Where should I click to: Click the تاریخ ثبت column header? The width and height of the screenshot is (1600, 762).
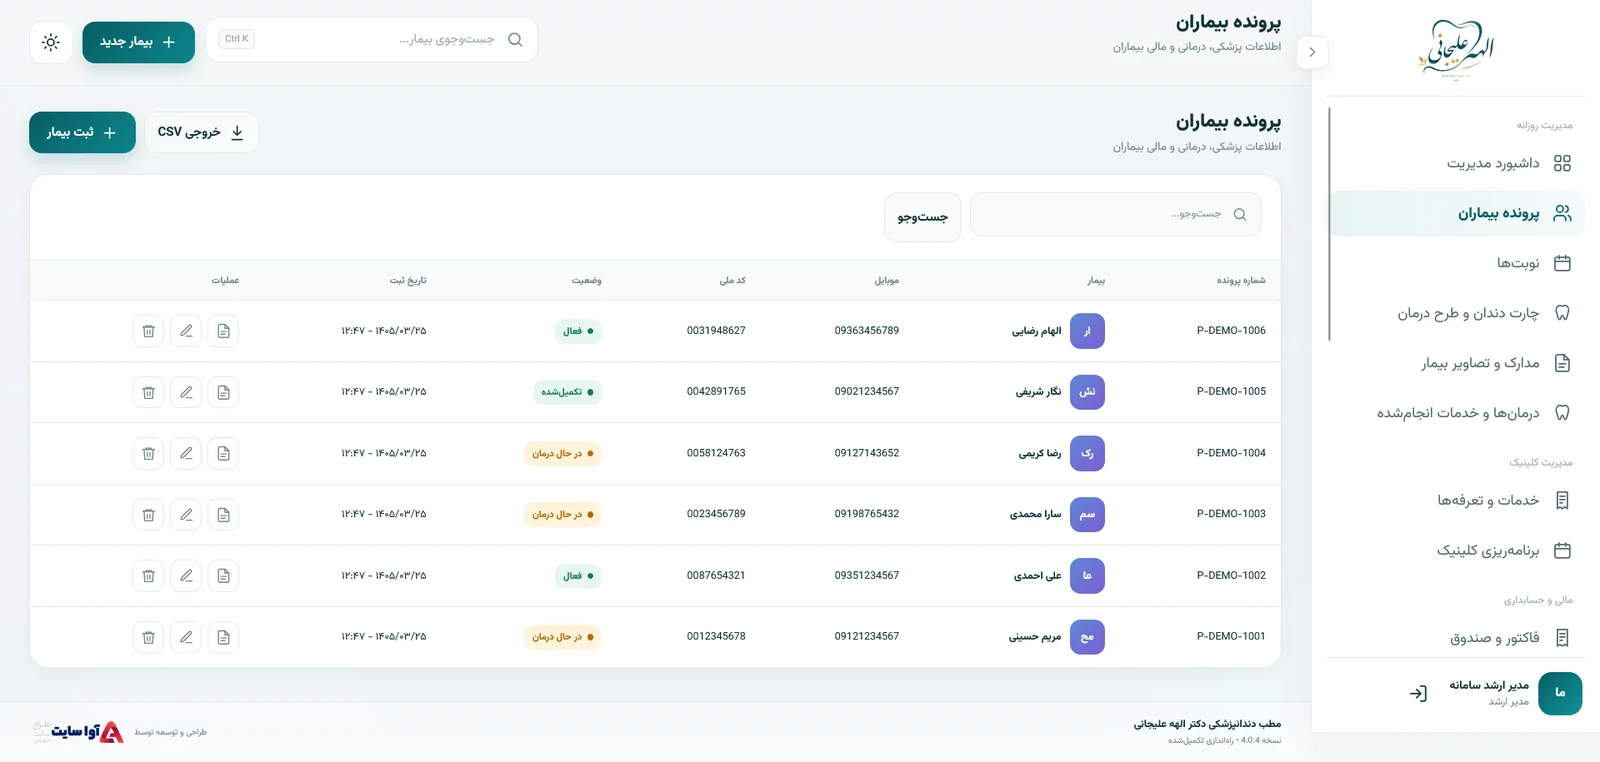coord(408,280)
